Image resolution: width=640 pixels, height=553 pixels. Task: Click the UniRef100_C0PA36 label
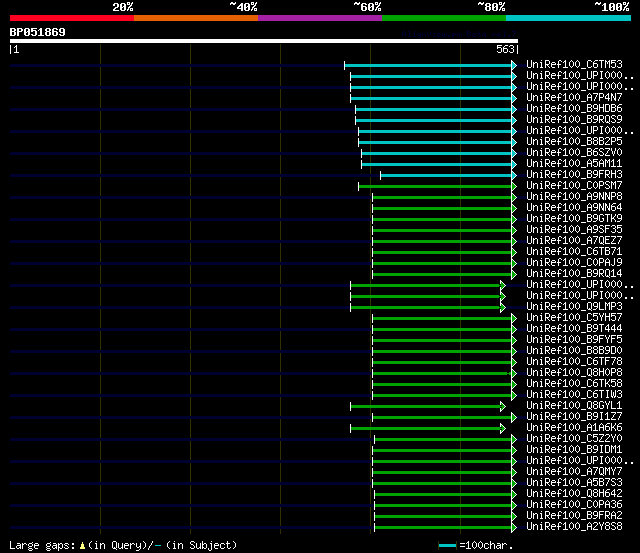(574, 505)
